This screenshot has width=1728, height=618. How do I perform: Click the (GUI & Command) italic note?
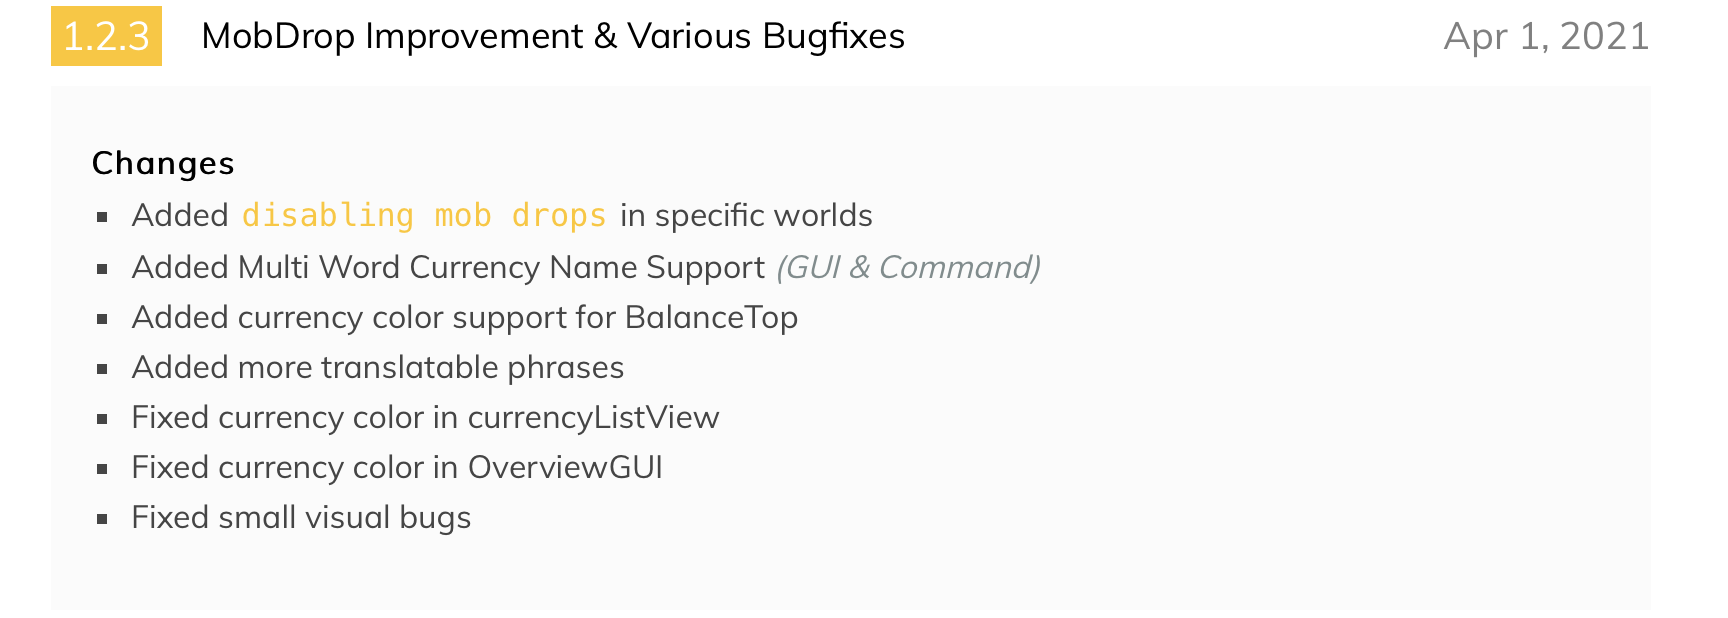point(908,267)
